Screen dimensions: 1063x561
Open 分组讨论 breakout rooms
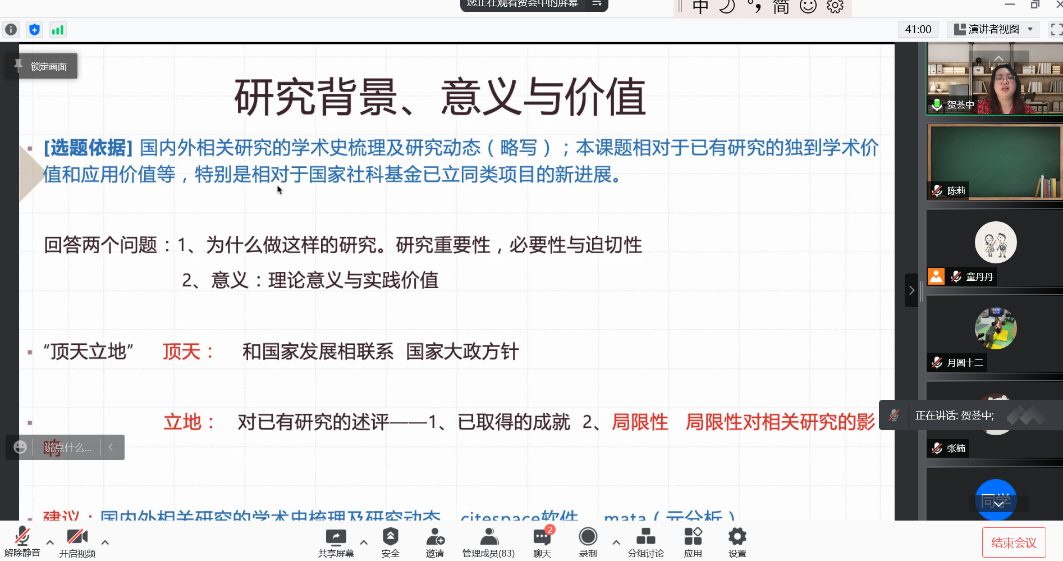click(645, 541)
